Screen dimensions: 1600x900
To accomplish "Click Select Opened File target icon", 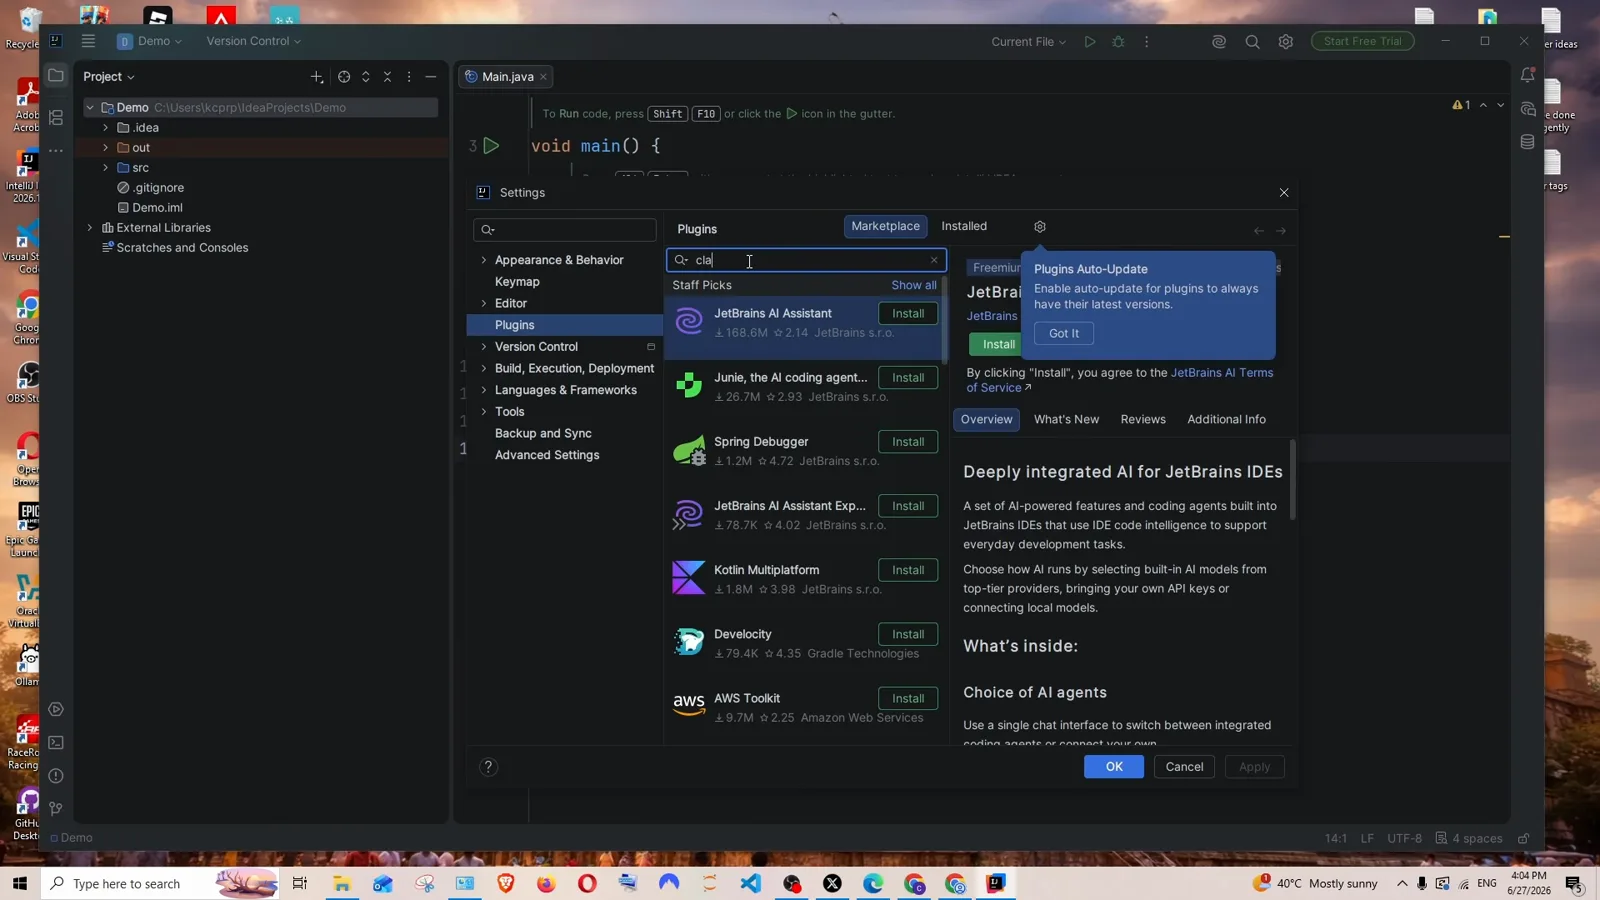I will point(344,77).
